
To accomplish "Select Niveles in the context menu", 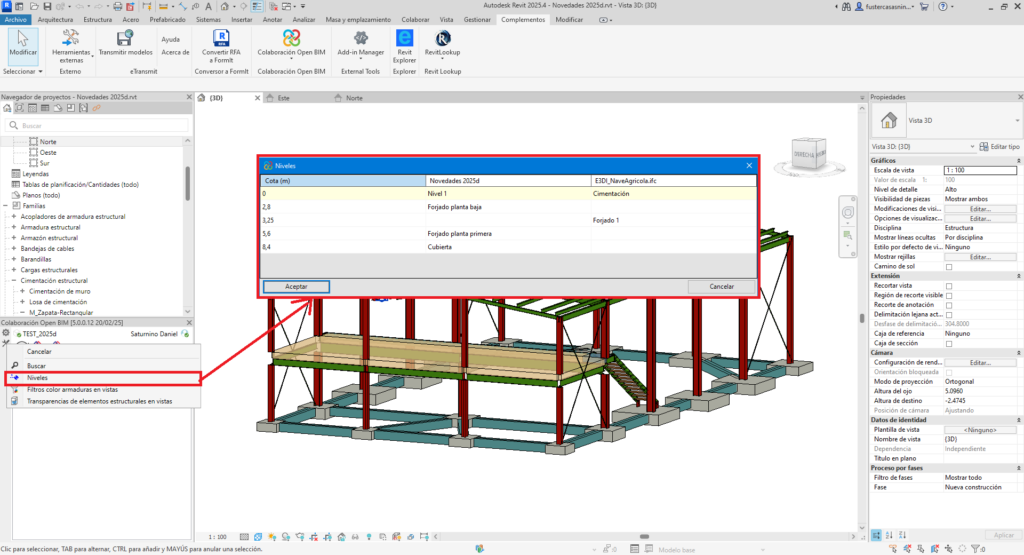I will (x=38, y=379).
